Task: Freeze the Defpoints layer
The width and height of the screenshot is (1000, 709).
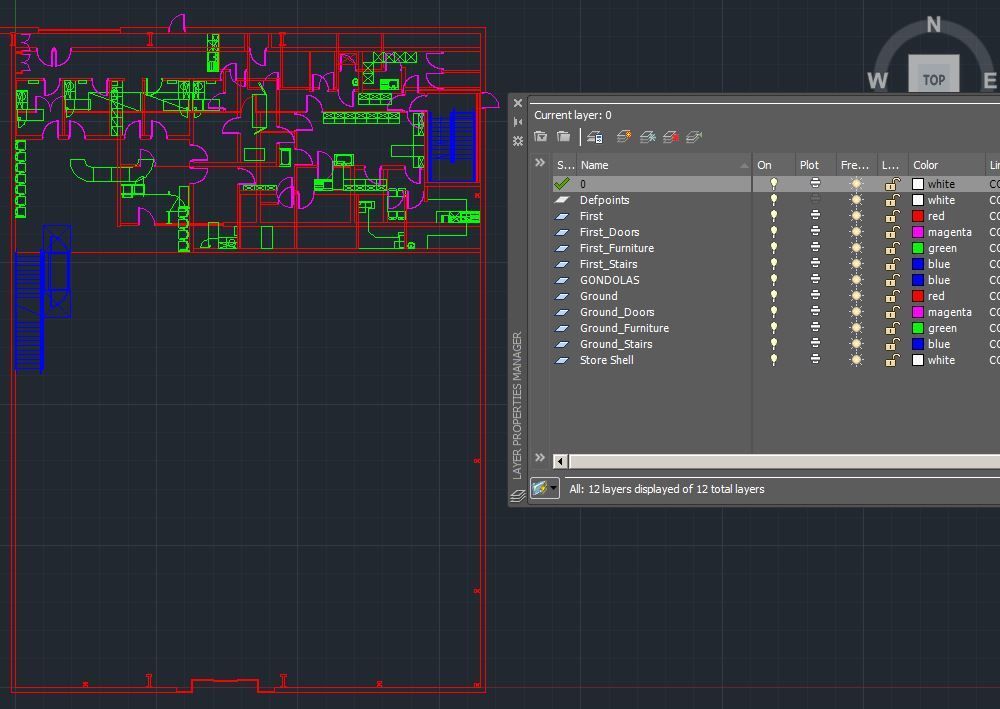Action: [x=856, y=200]
